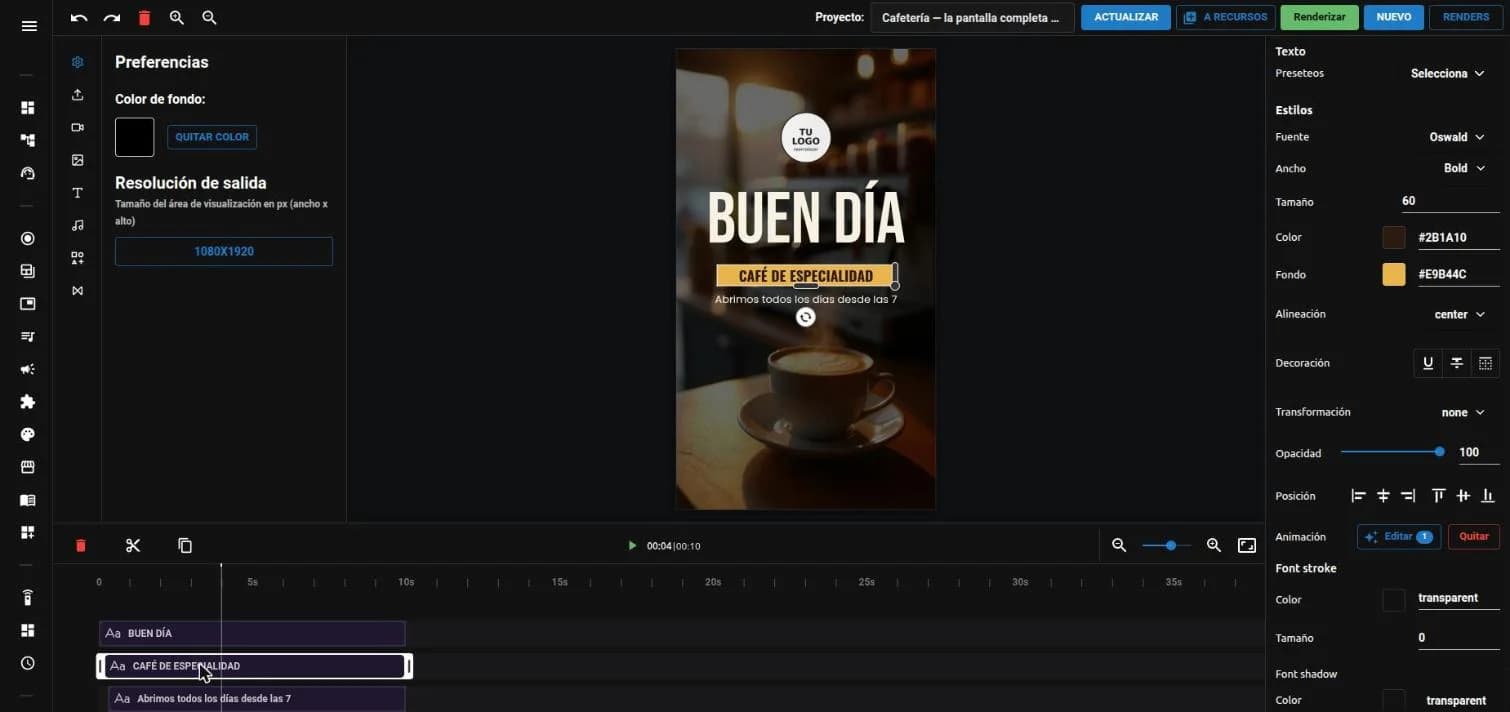
Task: Open the hamburger main menu
Action: pos(29,26)
